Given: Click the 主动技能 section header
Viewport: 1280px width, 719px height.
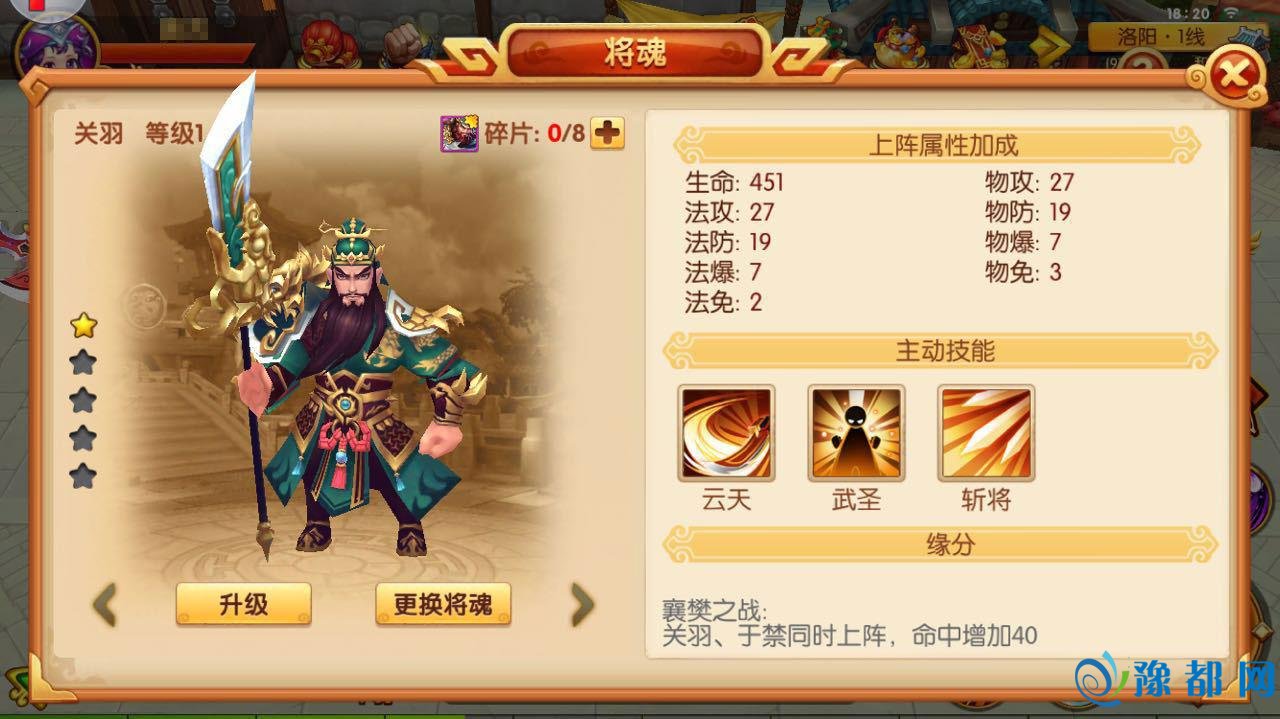Looking at the screenshot, I should coord(944,351).
